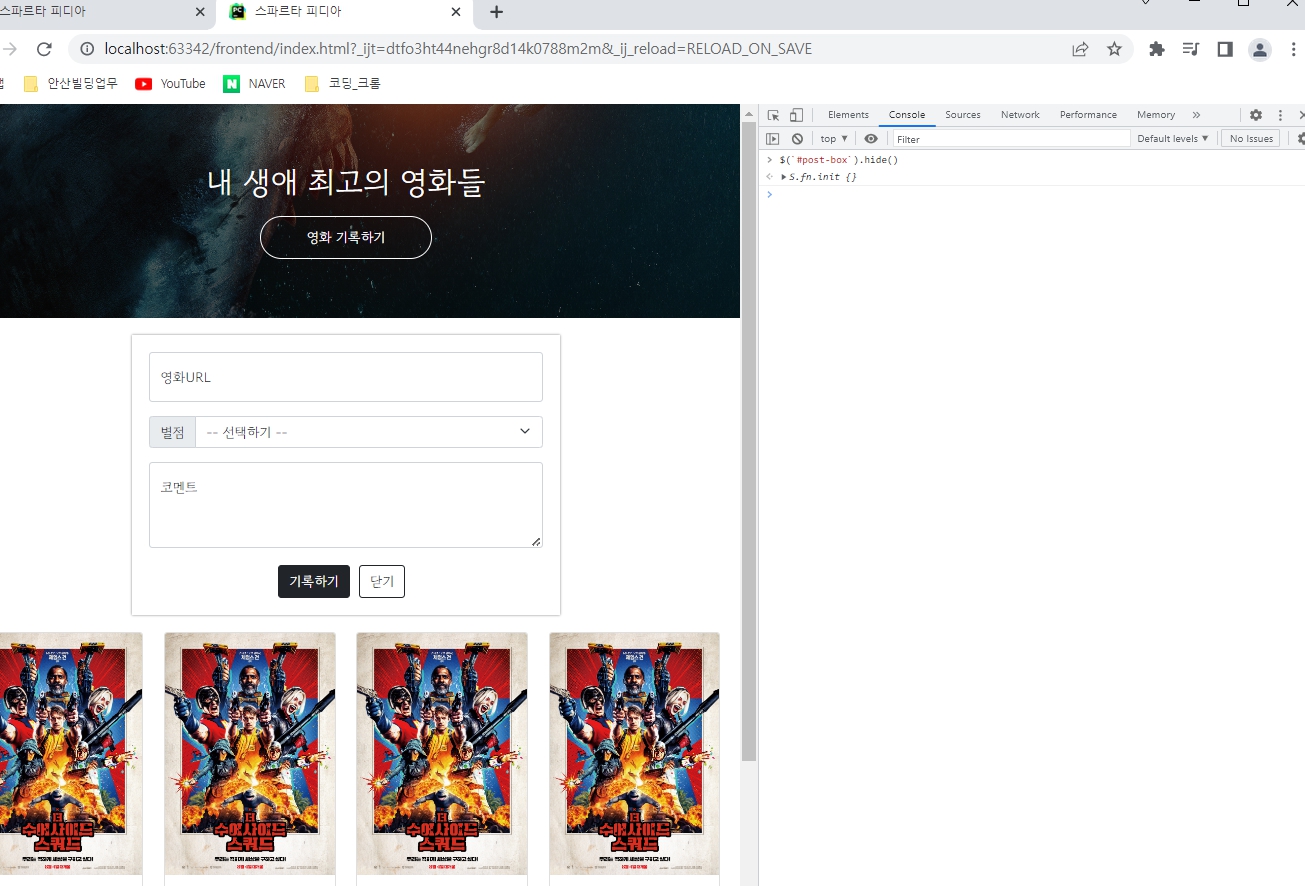Toggle the Chrome side panel icon

(x=1225, y=49)
